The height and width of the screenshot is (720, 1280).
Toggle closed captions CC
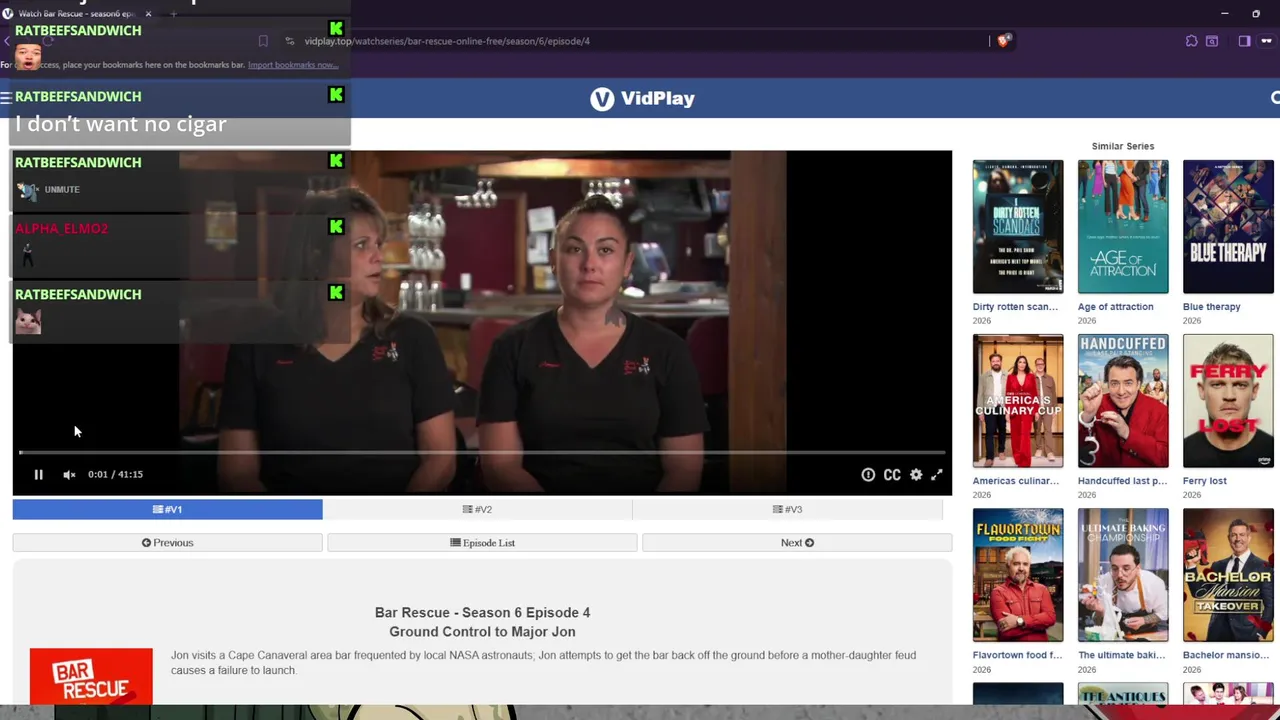coord(892,475)
